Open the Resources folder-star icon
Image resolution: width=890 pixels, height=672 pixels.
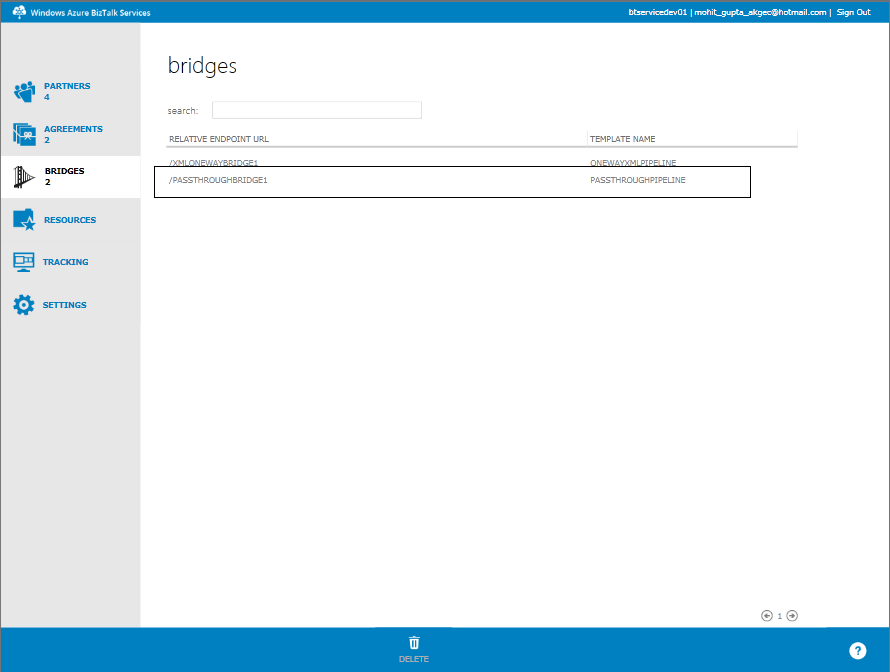(24, 220)
